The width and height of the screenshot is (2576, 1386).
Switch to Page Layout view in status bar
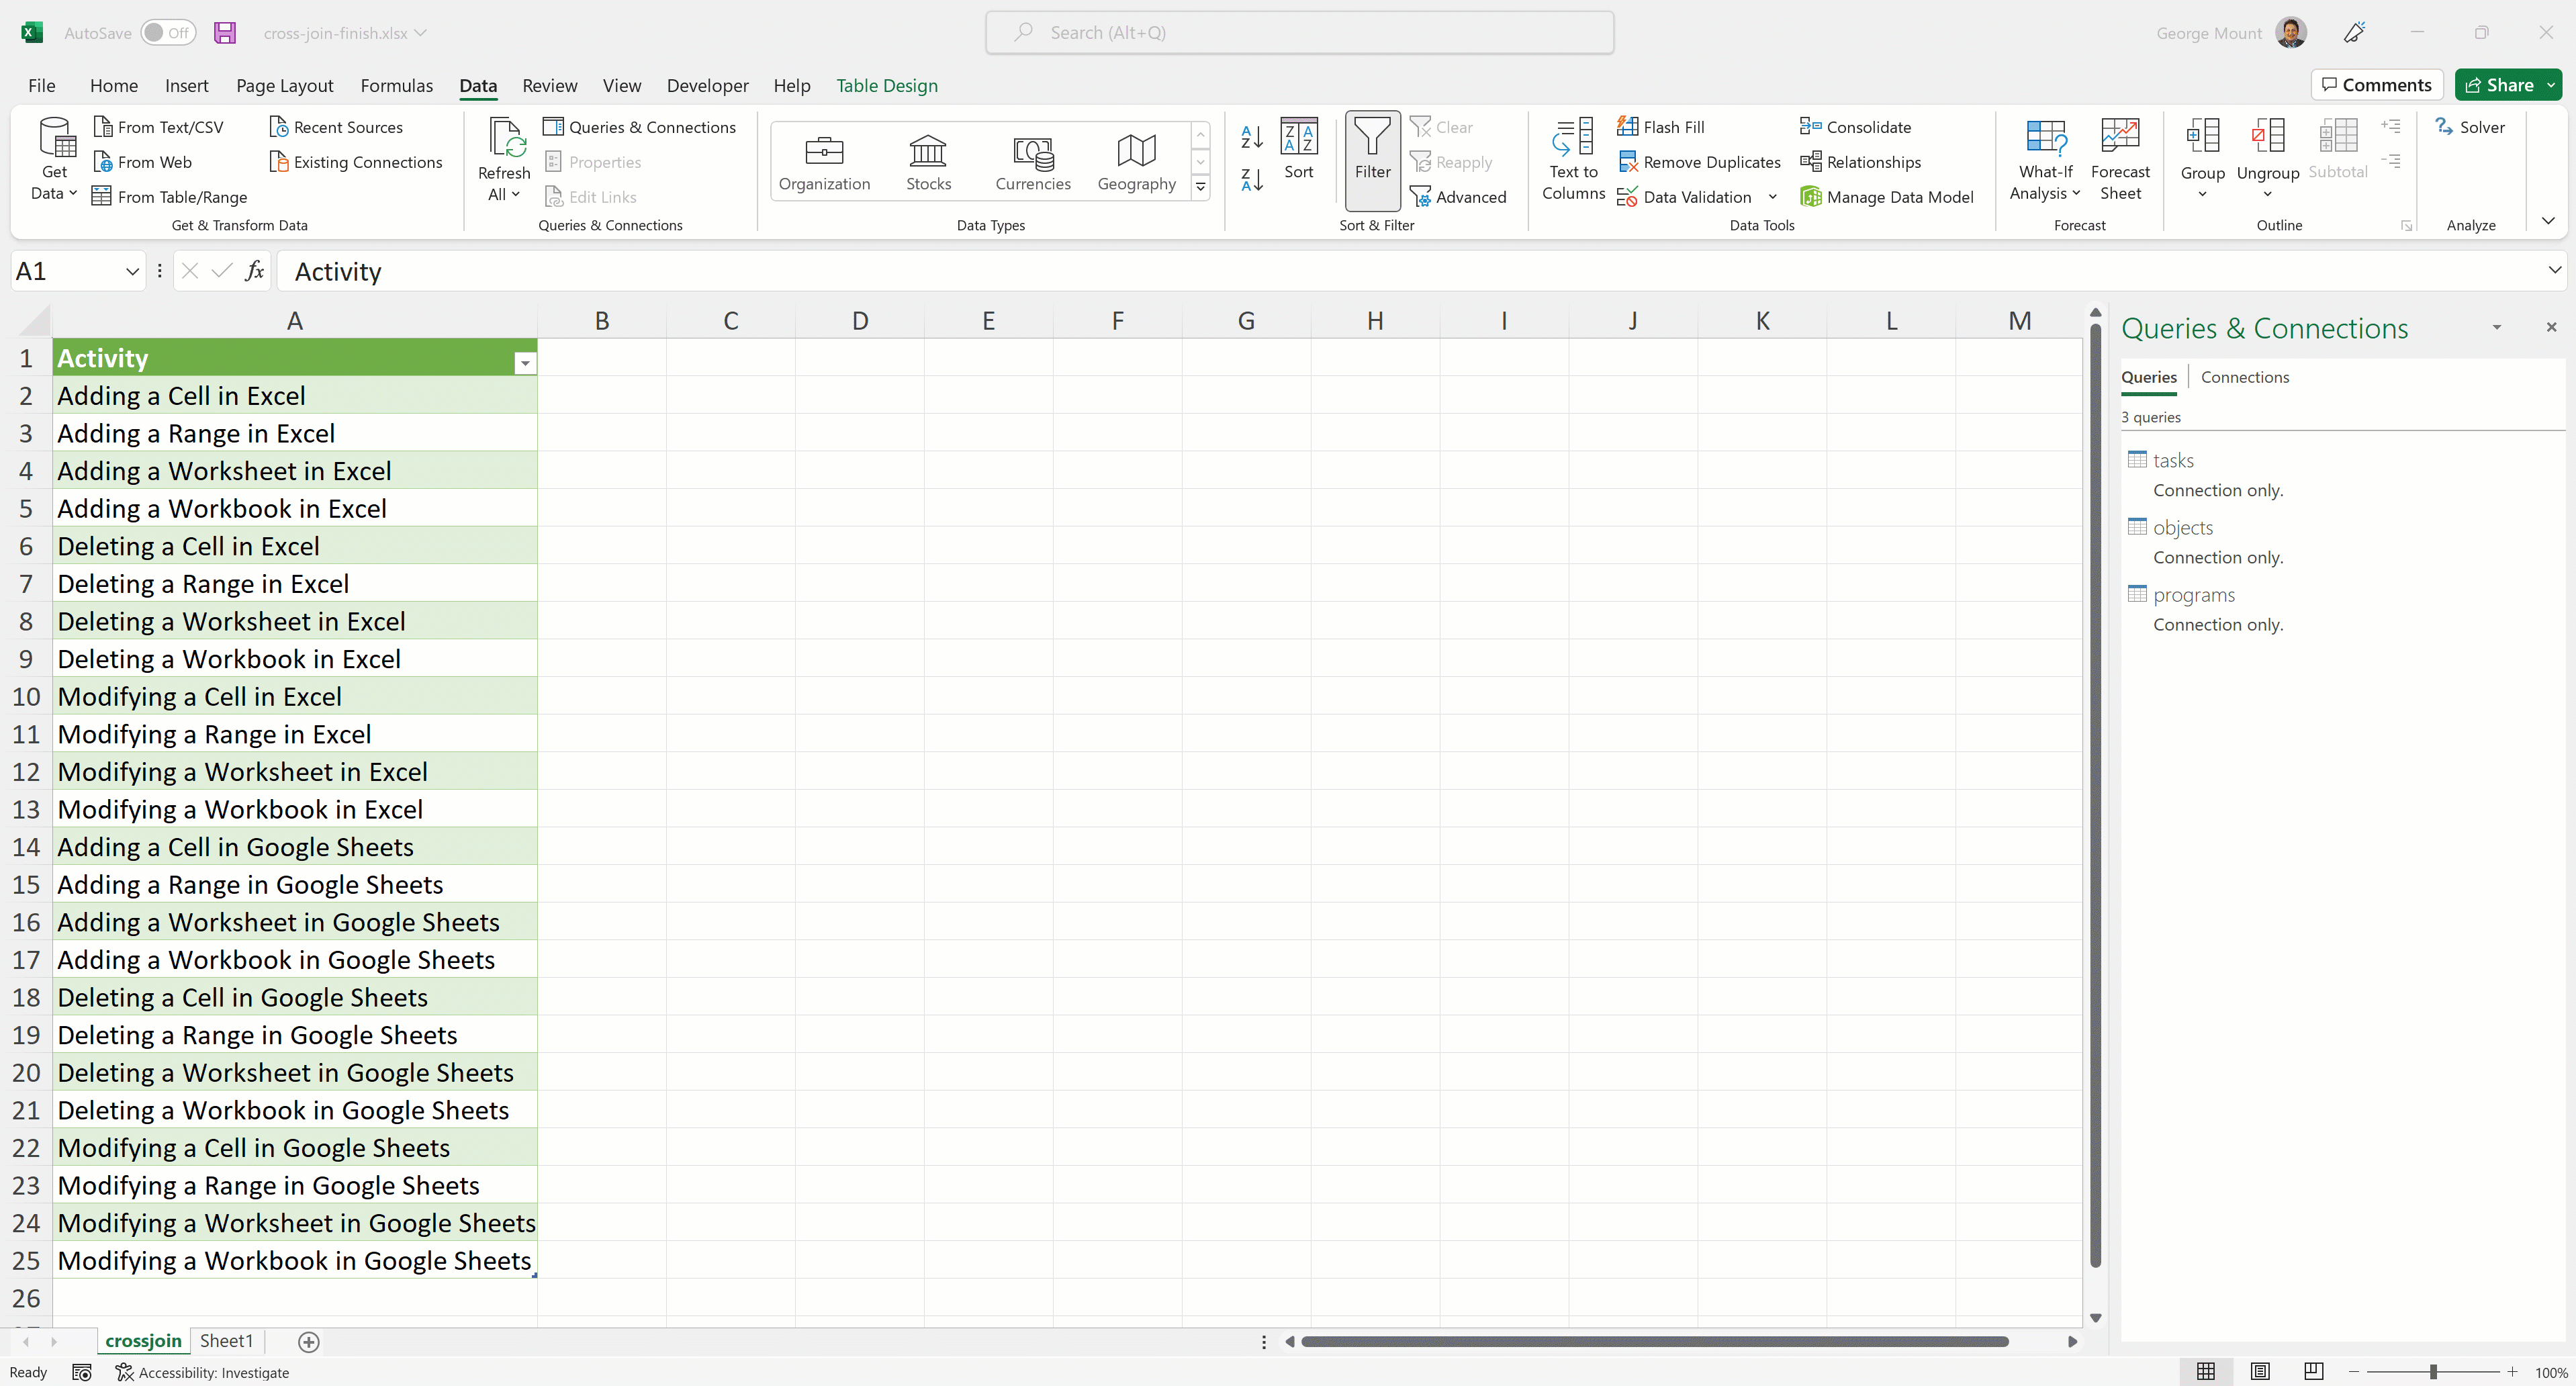2259,1371
